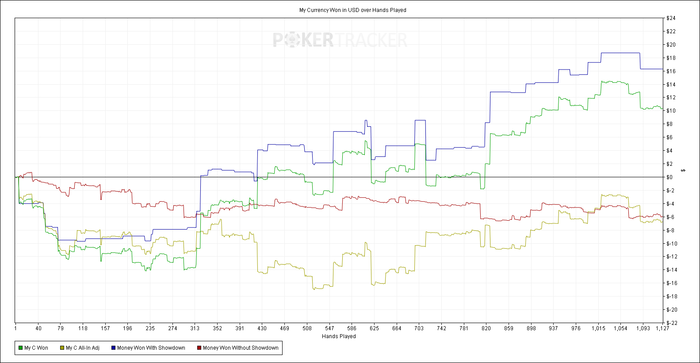The width and height of the screenshot is (700, 363).
Task: Click the $20 y-axis label
Action: tap(671, 45)
